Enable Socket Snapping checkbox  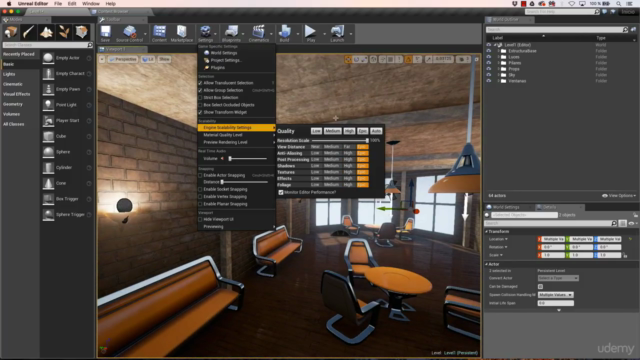[x=200, y=189]
